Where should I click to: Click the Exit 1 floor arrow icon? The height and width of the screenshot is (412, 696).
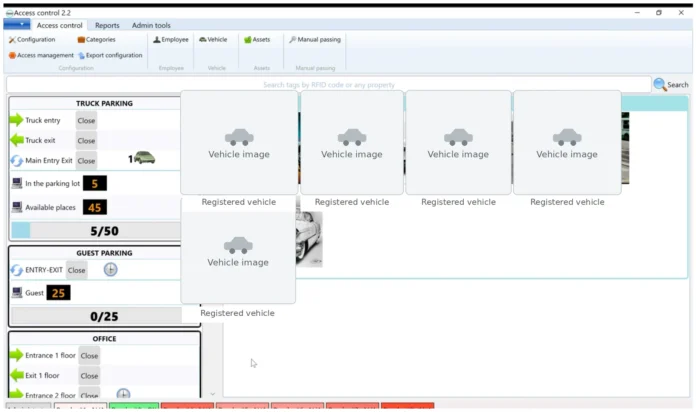(x=16, y=375)
